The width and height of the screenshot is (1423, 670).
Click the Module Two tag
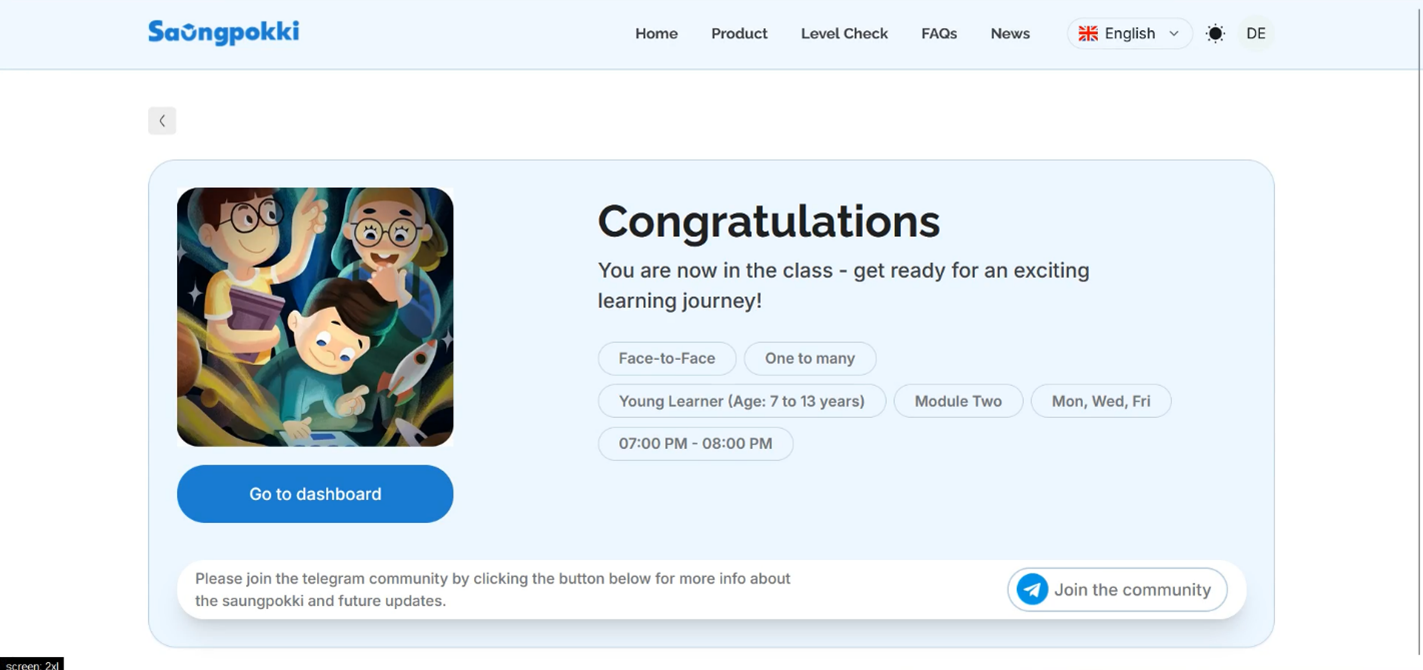(x=958, y=401)
